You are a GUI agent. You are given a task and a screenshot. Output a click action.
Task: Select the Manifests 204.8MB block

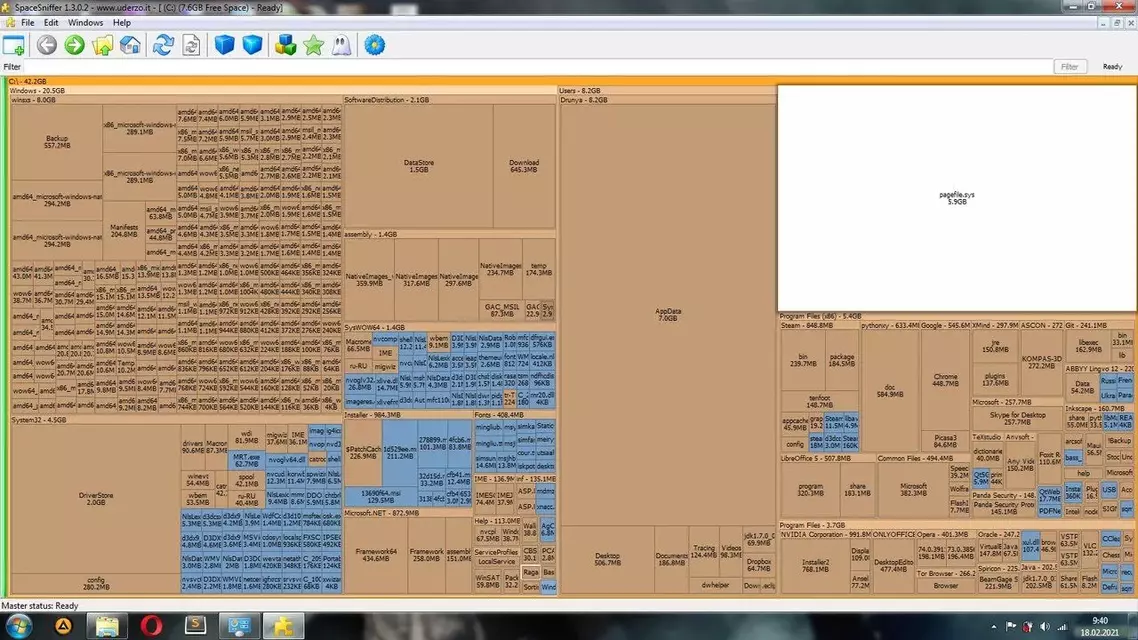tap(123, 231)
